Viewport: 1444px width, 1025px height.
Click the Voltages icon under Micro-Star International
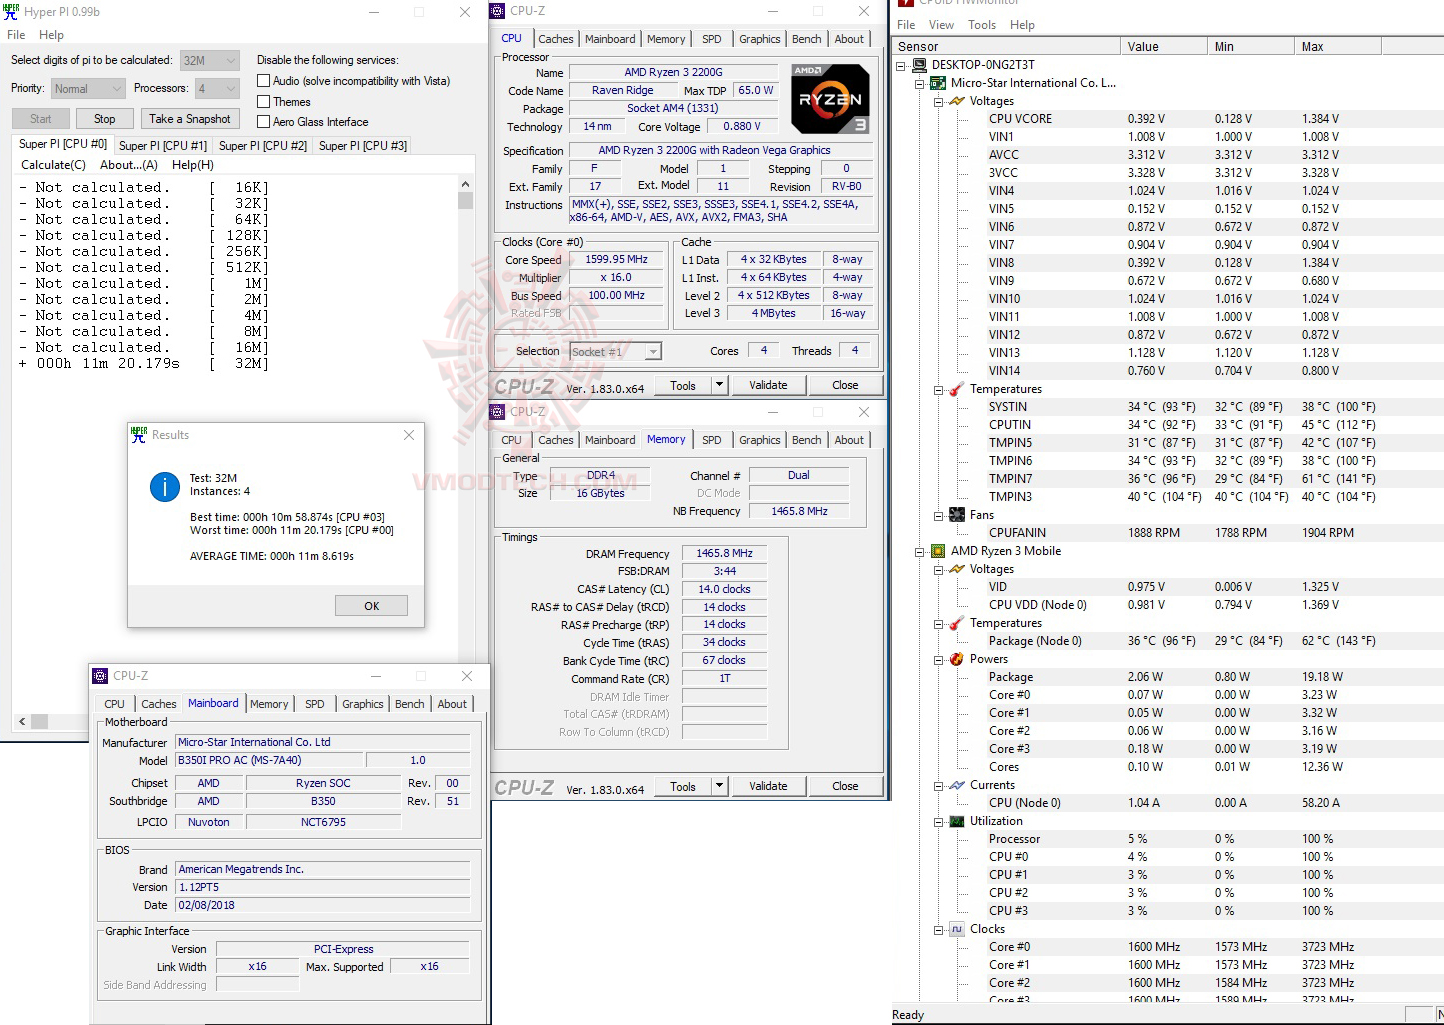click(957, 101)
